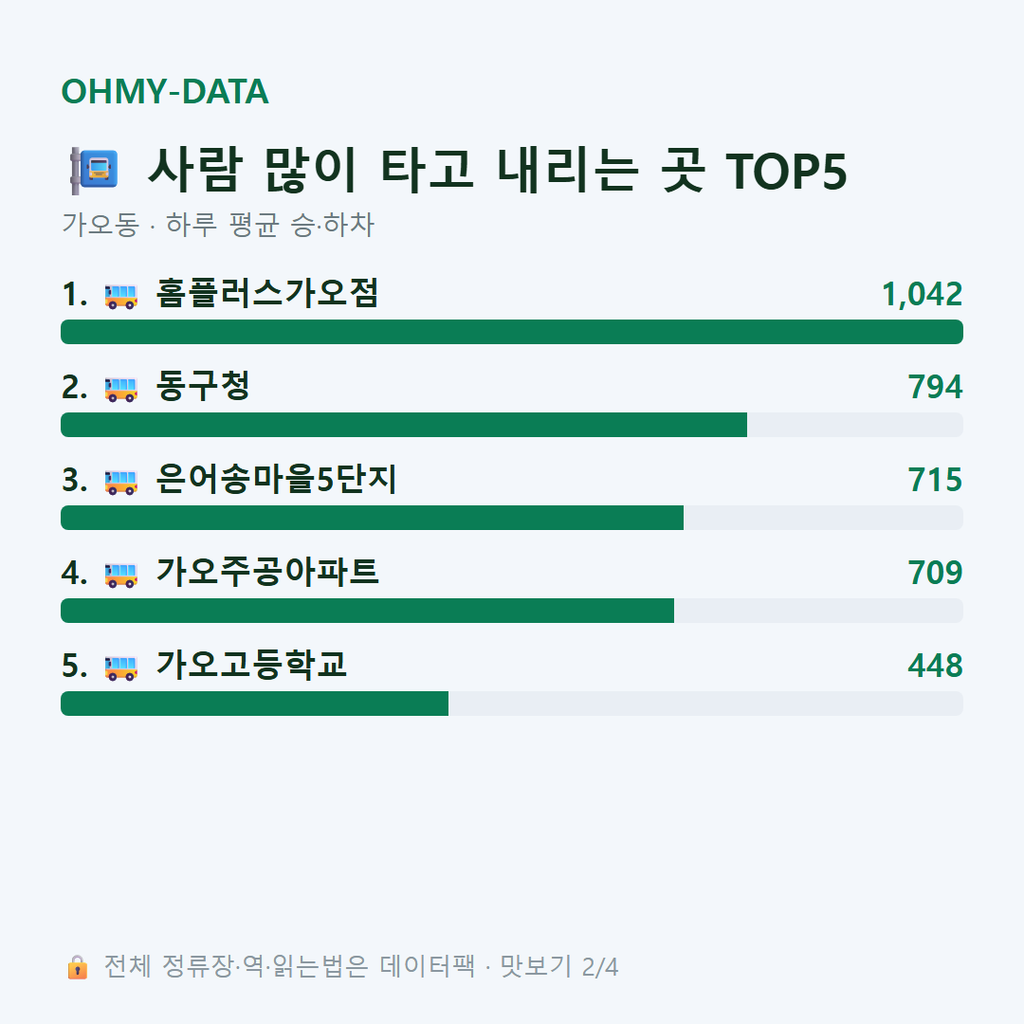Click the OHMY-DATA brand label
Image resolution: width=1024 pixels, height=1024 pixels.
165,91
